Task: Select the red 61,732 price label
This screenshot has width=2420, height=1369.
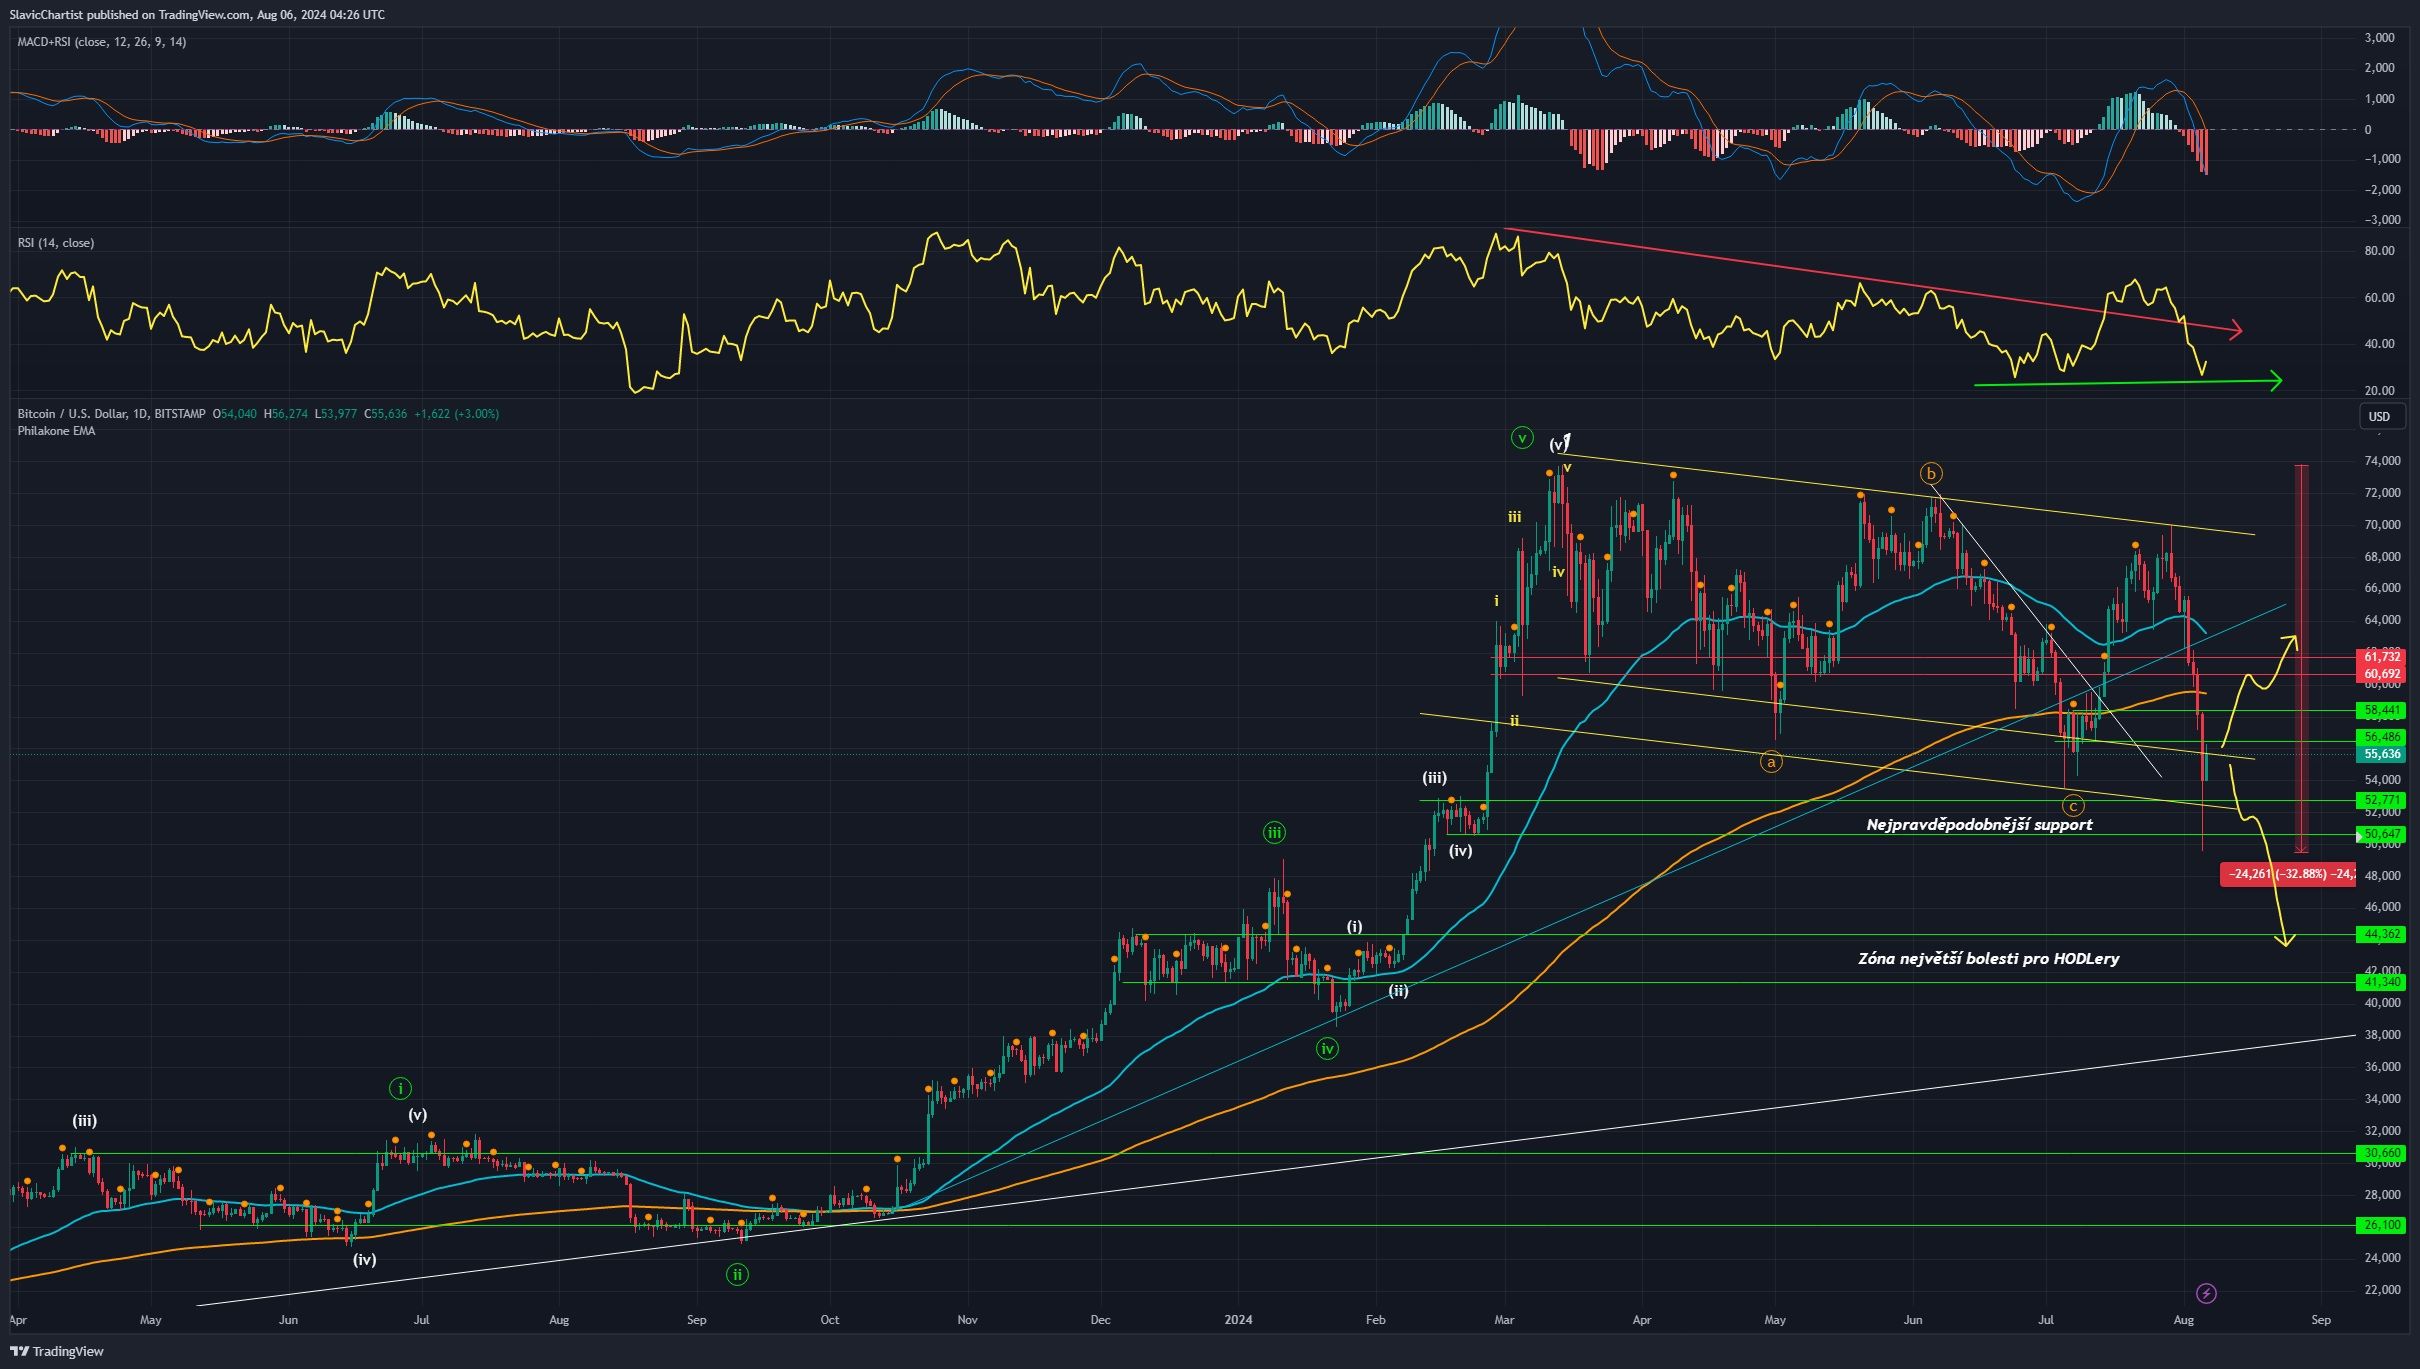Action: click(x=2382, y=657)
